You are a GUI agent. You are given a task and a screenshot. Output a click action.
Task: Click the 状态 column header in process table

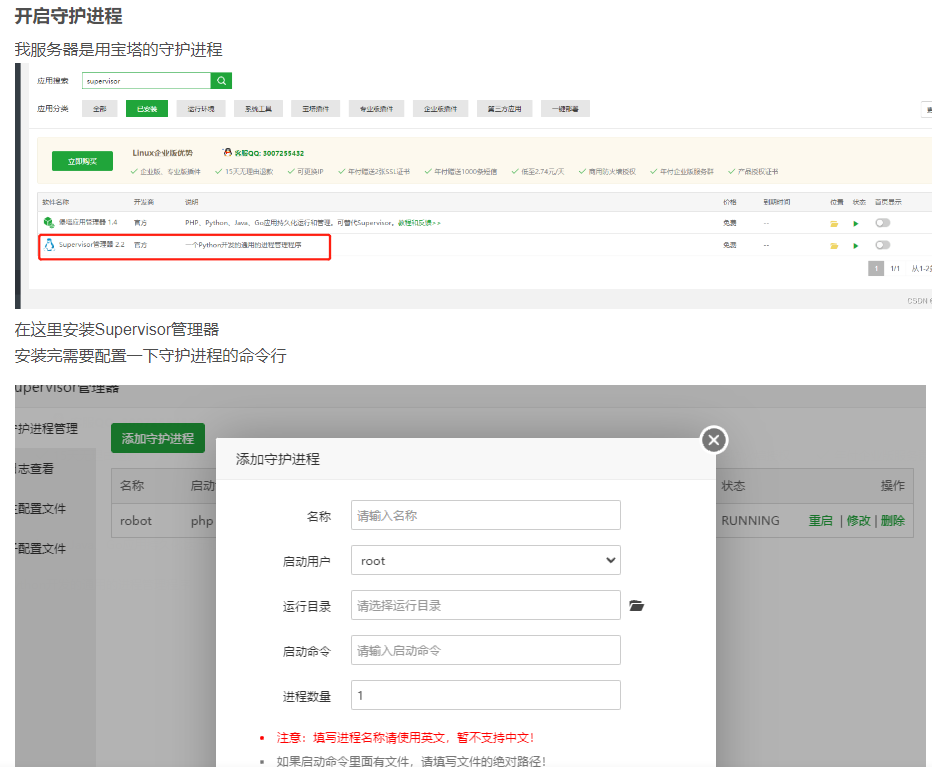733,486
